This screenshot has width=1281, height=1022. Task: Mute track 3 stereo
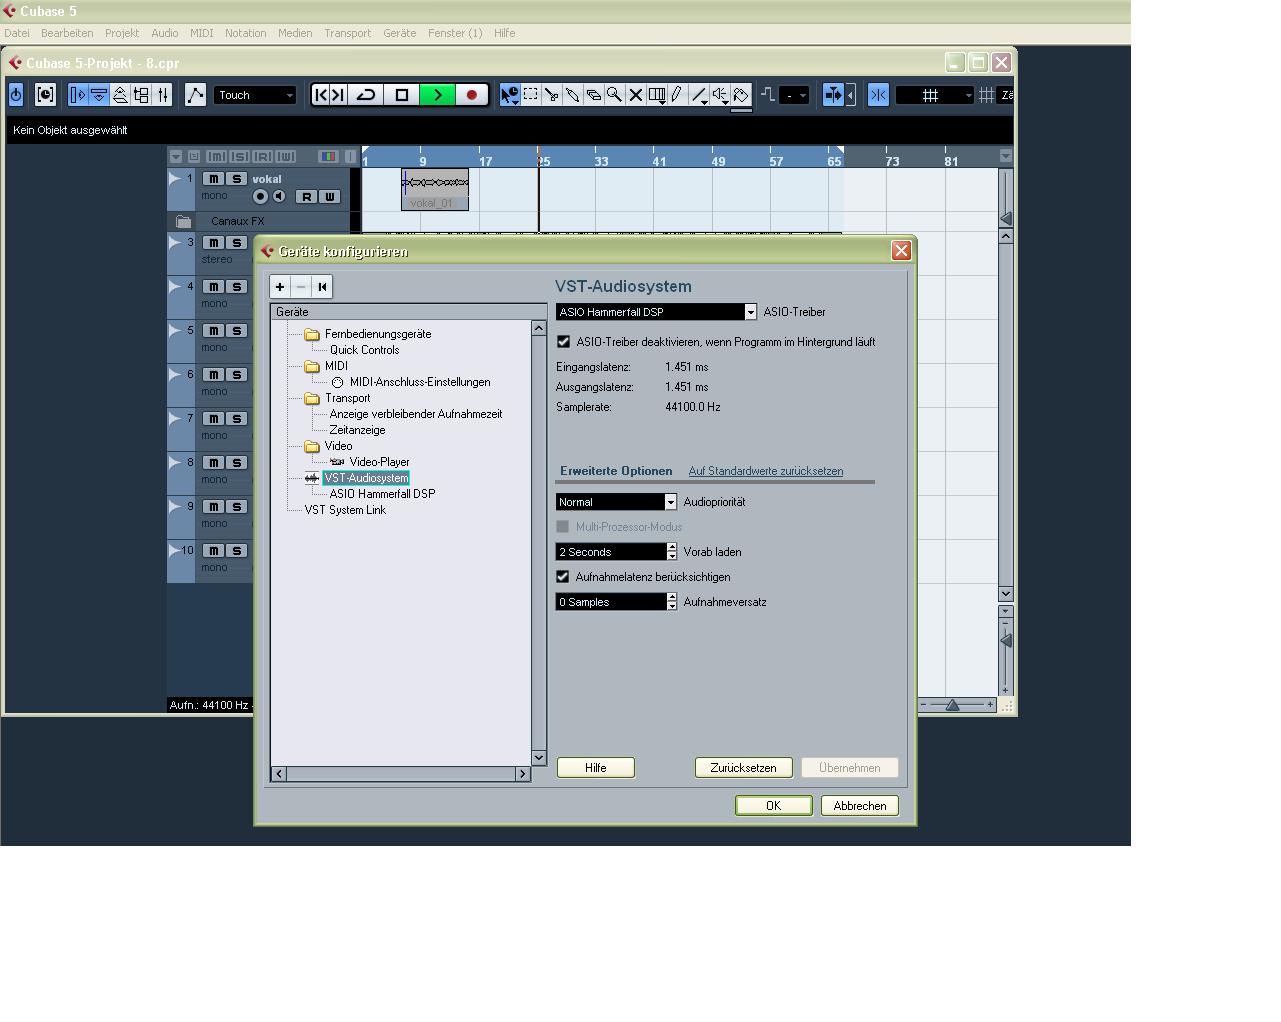(x=213, y=243)
